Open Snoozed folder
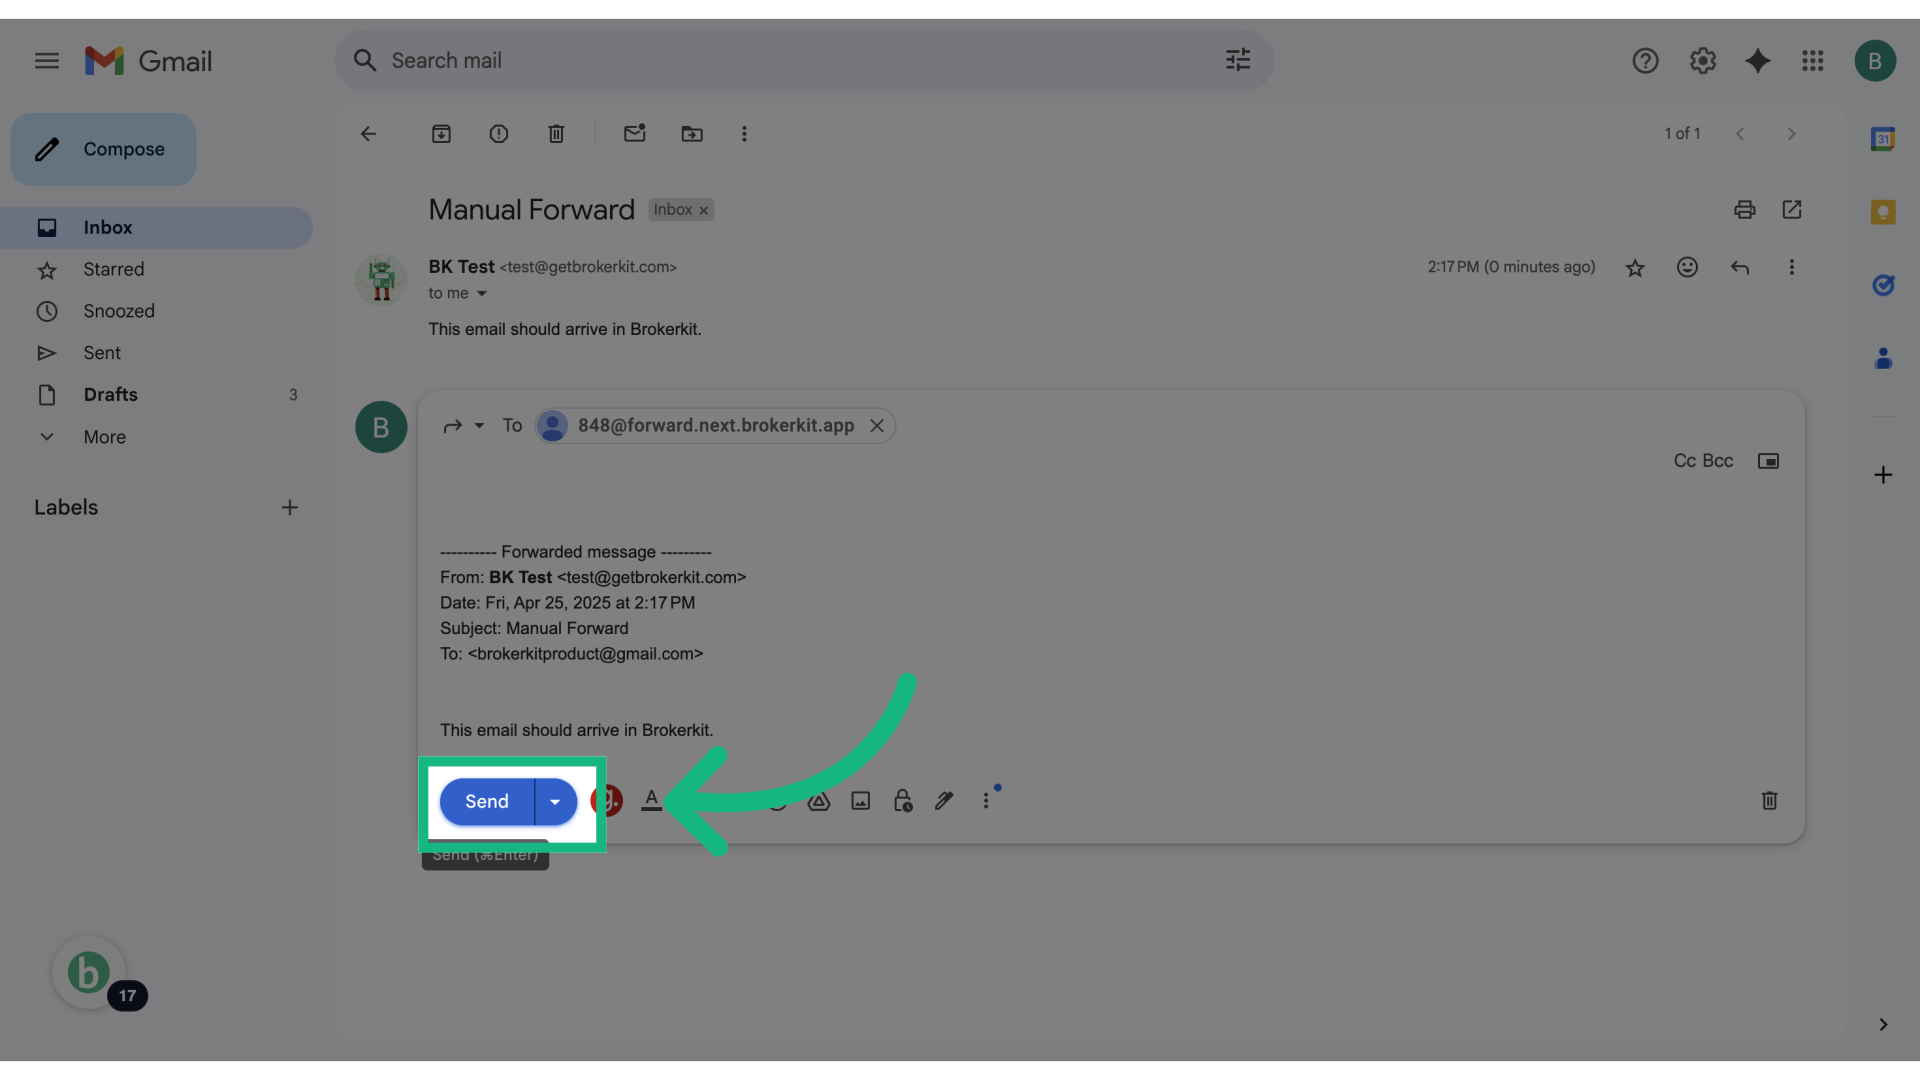 click(157, 311)
